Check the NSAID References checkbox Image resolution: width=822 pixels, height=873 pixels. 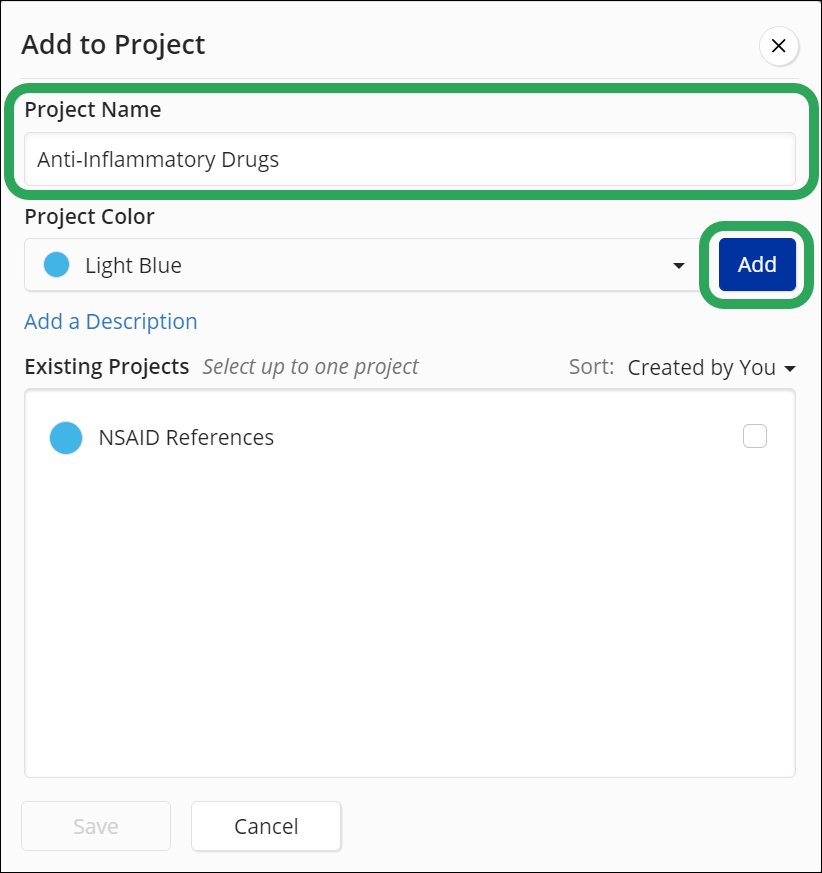(755, 436)
